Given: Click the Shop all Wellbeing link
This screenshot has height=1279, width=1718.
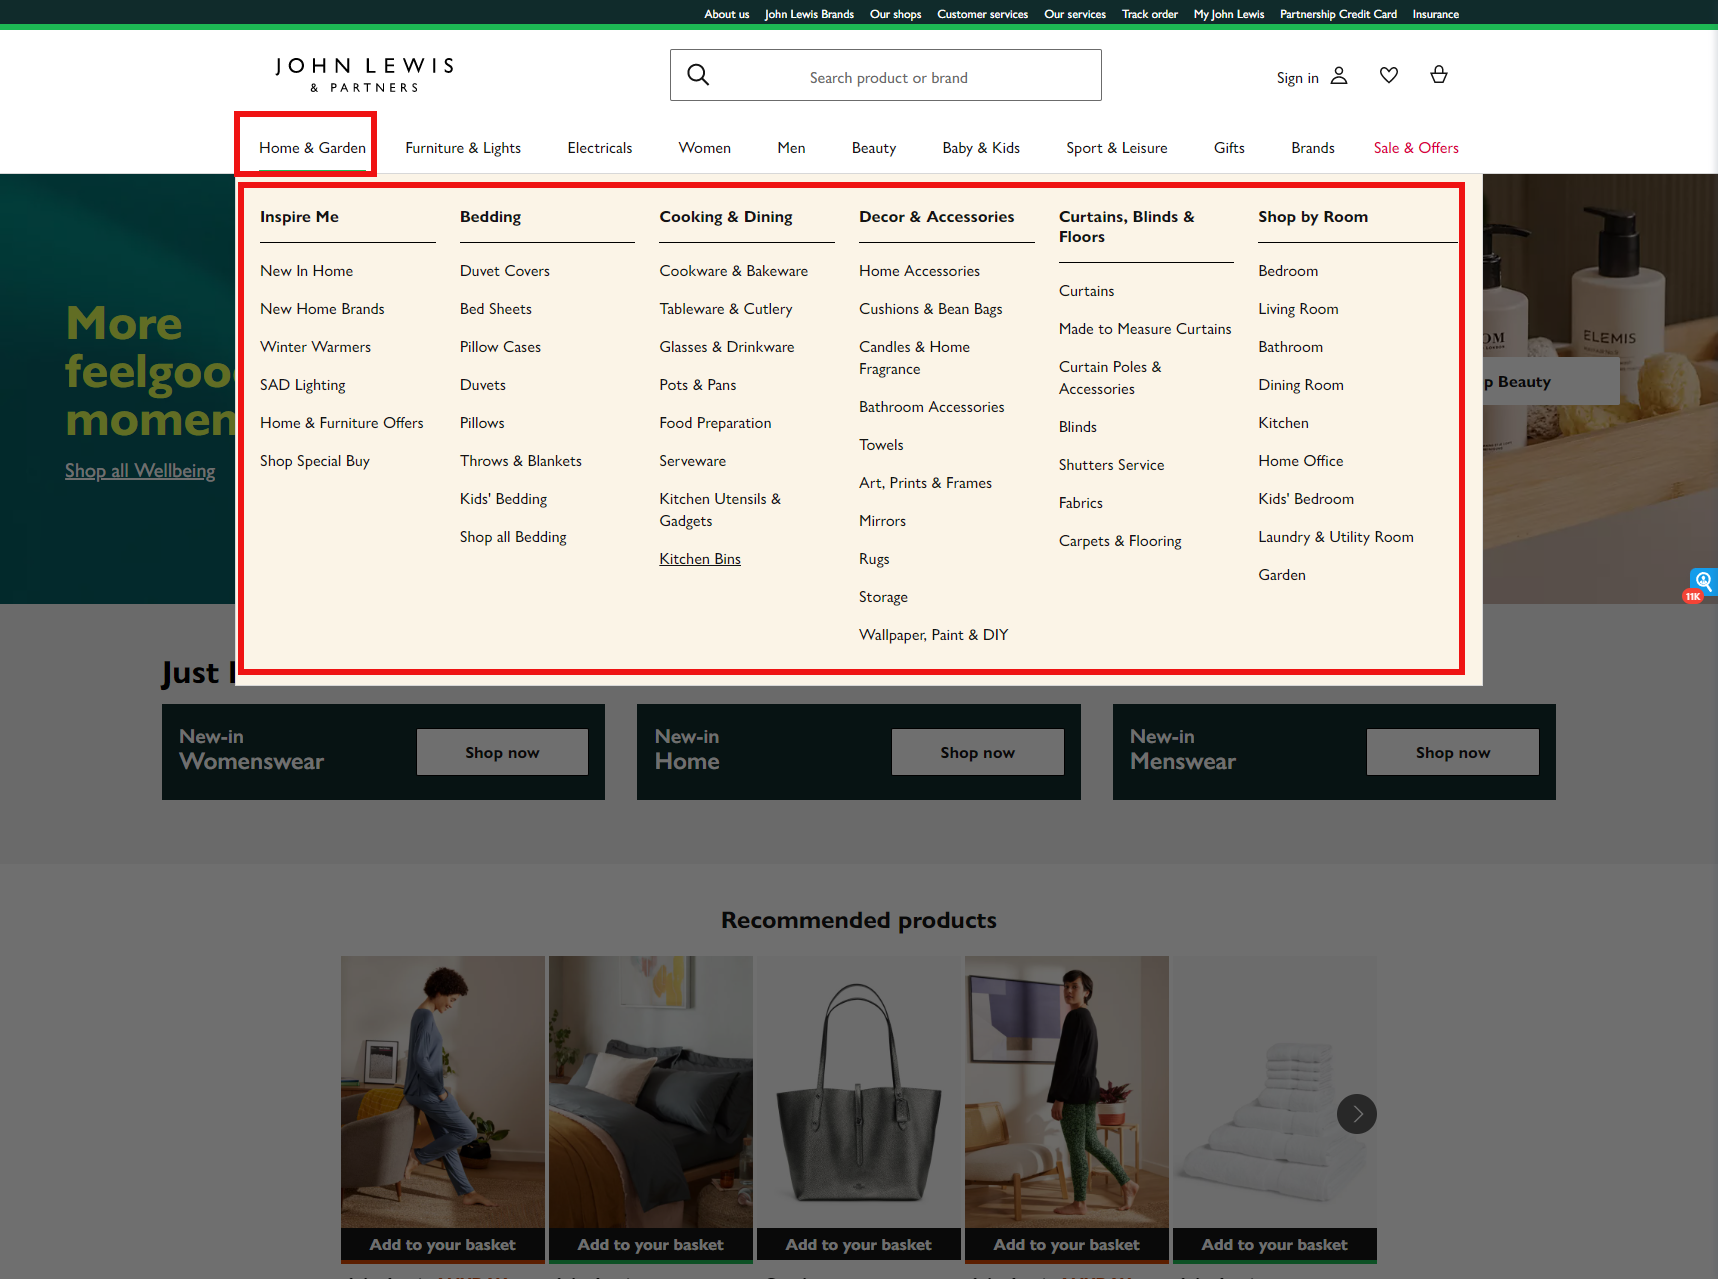Looking at the screenshot, I should pos(139,469).
